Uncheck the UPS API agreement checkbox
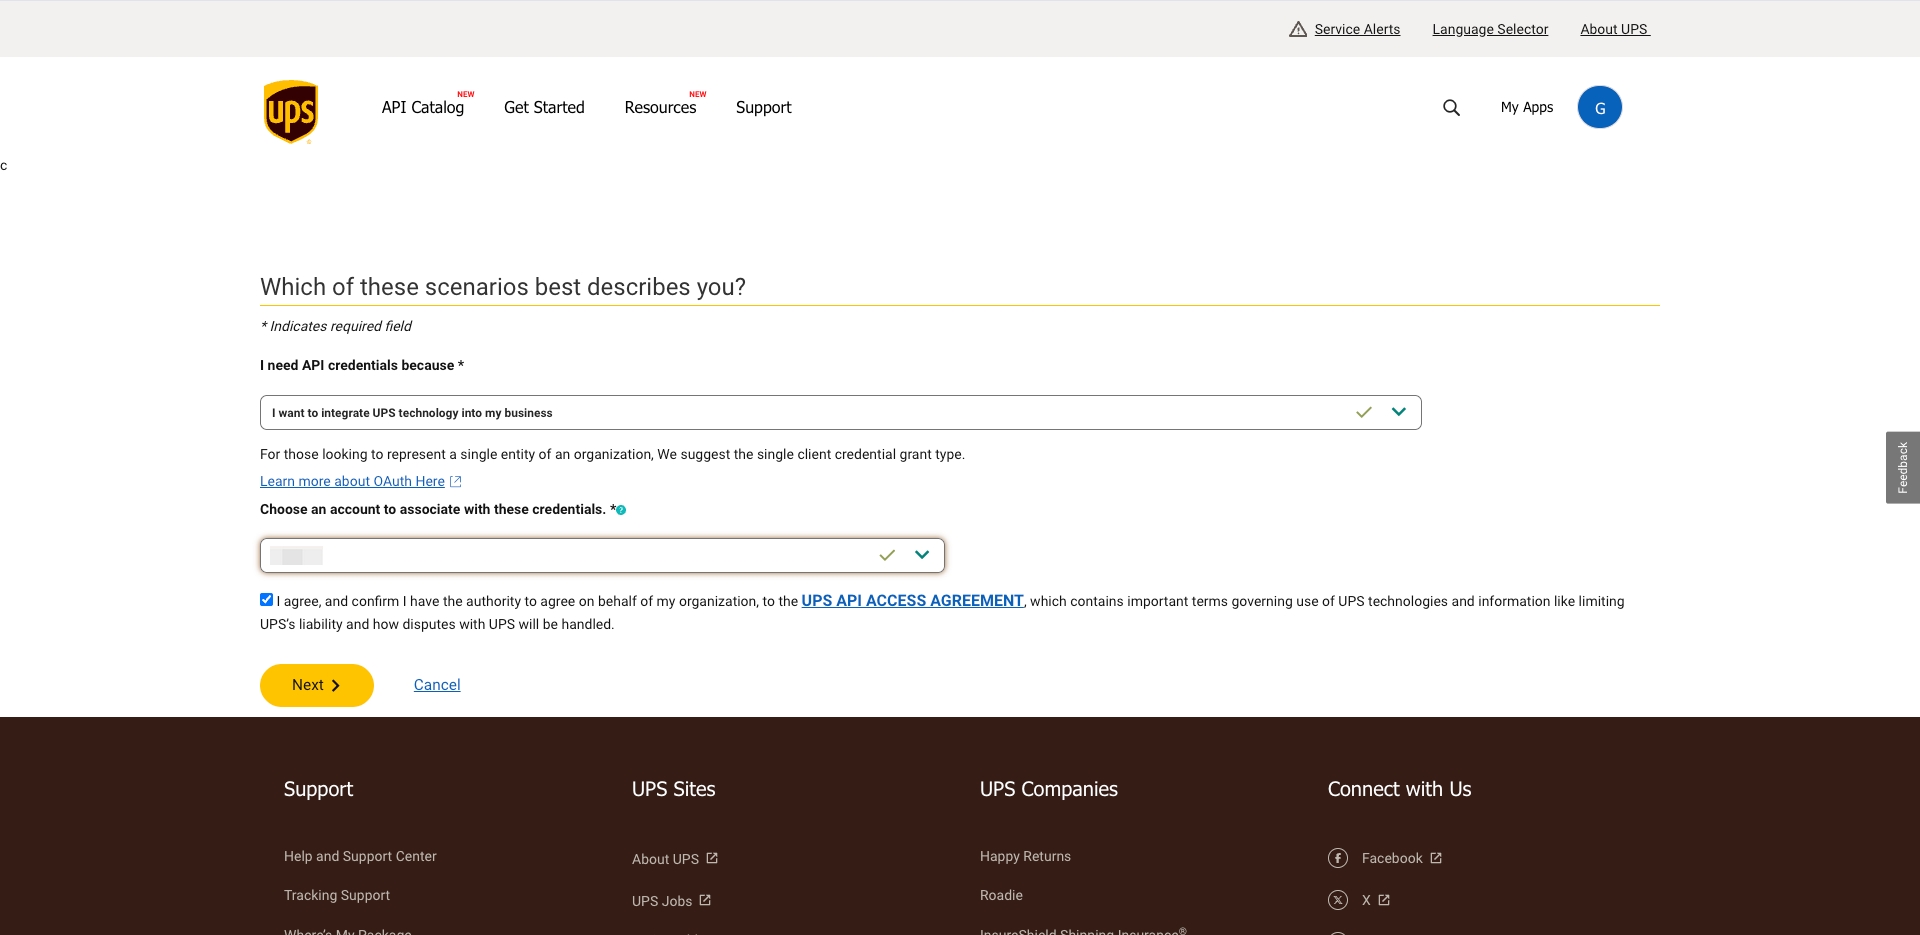The height and width of the screenshot is (935, 1920). [266, 600]
